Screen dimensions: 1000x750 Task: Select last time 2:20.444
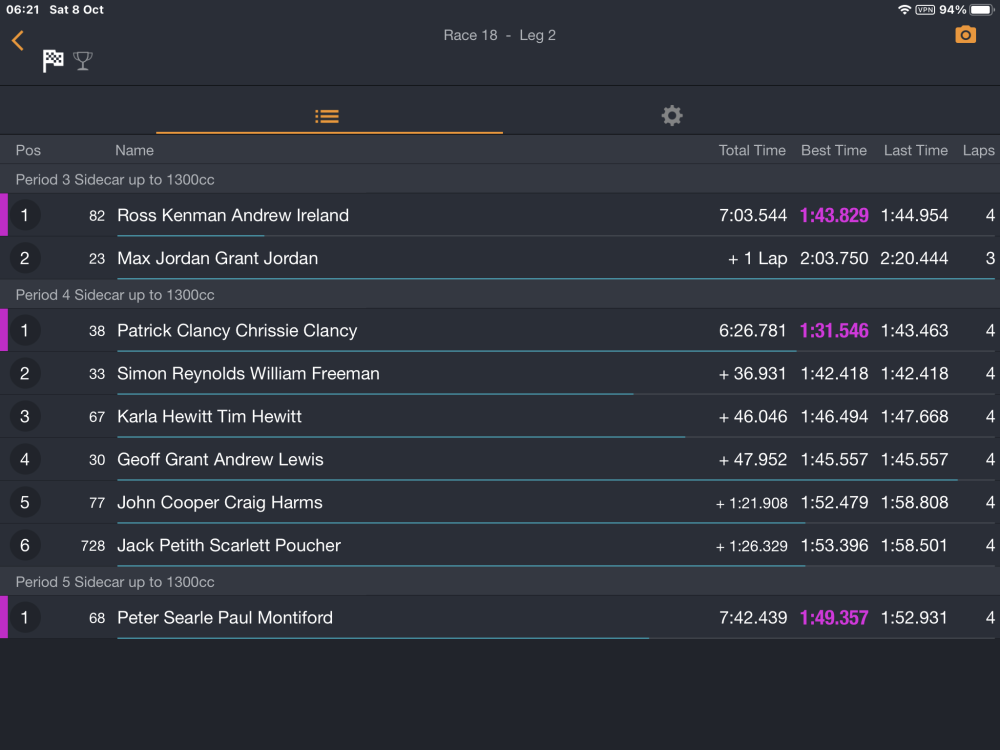click(x=914, y=258)
